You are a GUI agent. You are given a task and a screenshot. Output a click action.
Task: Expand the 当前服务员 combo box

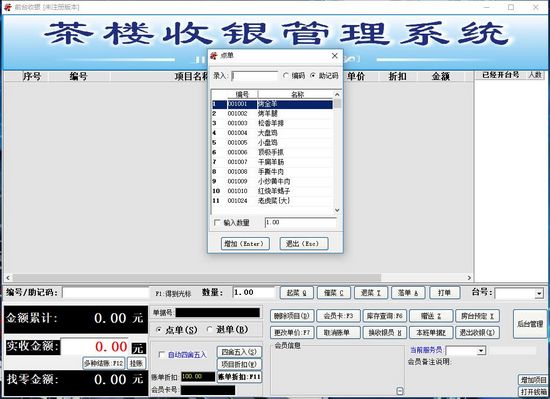coord(482,350)
